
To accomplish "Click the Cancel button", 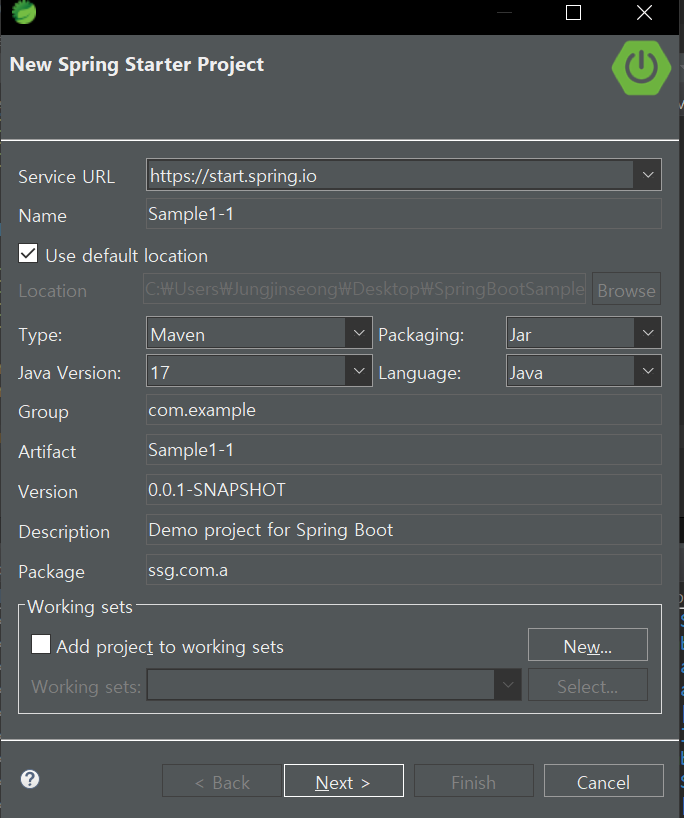I will [x=604, y=781].
